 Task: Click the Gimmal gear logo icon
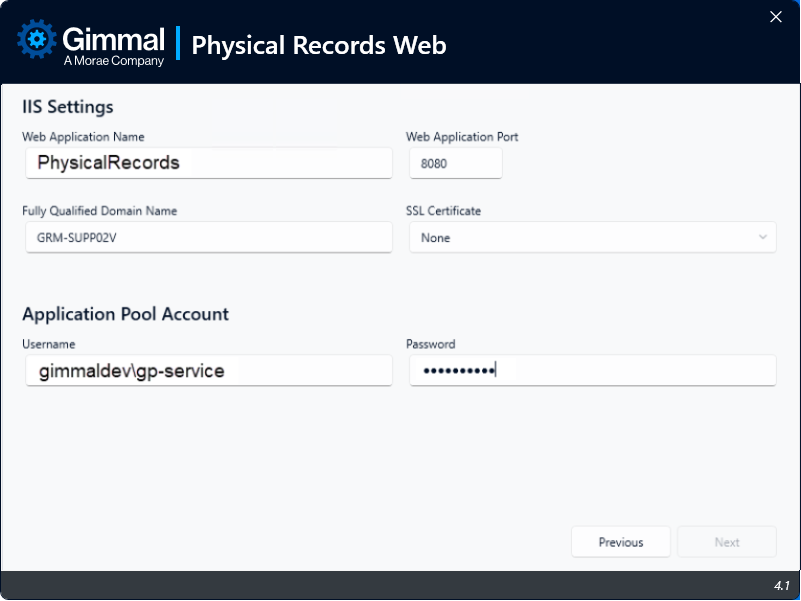click(37, 40)
